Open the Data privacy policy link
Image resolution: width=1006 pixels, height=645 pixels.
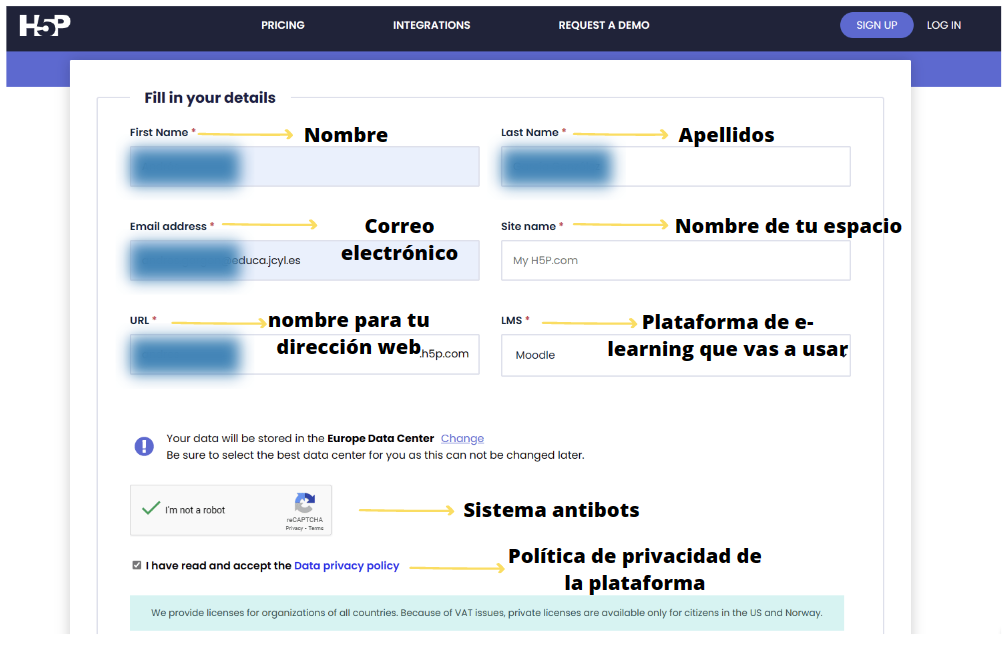click(x=346, y=565)
